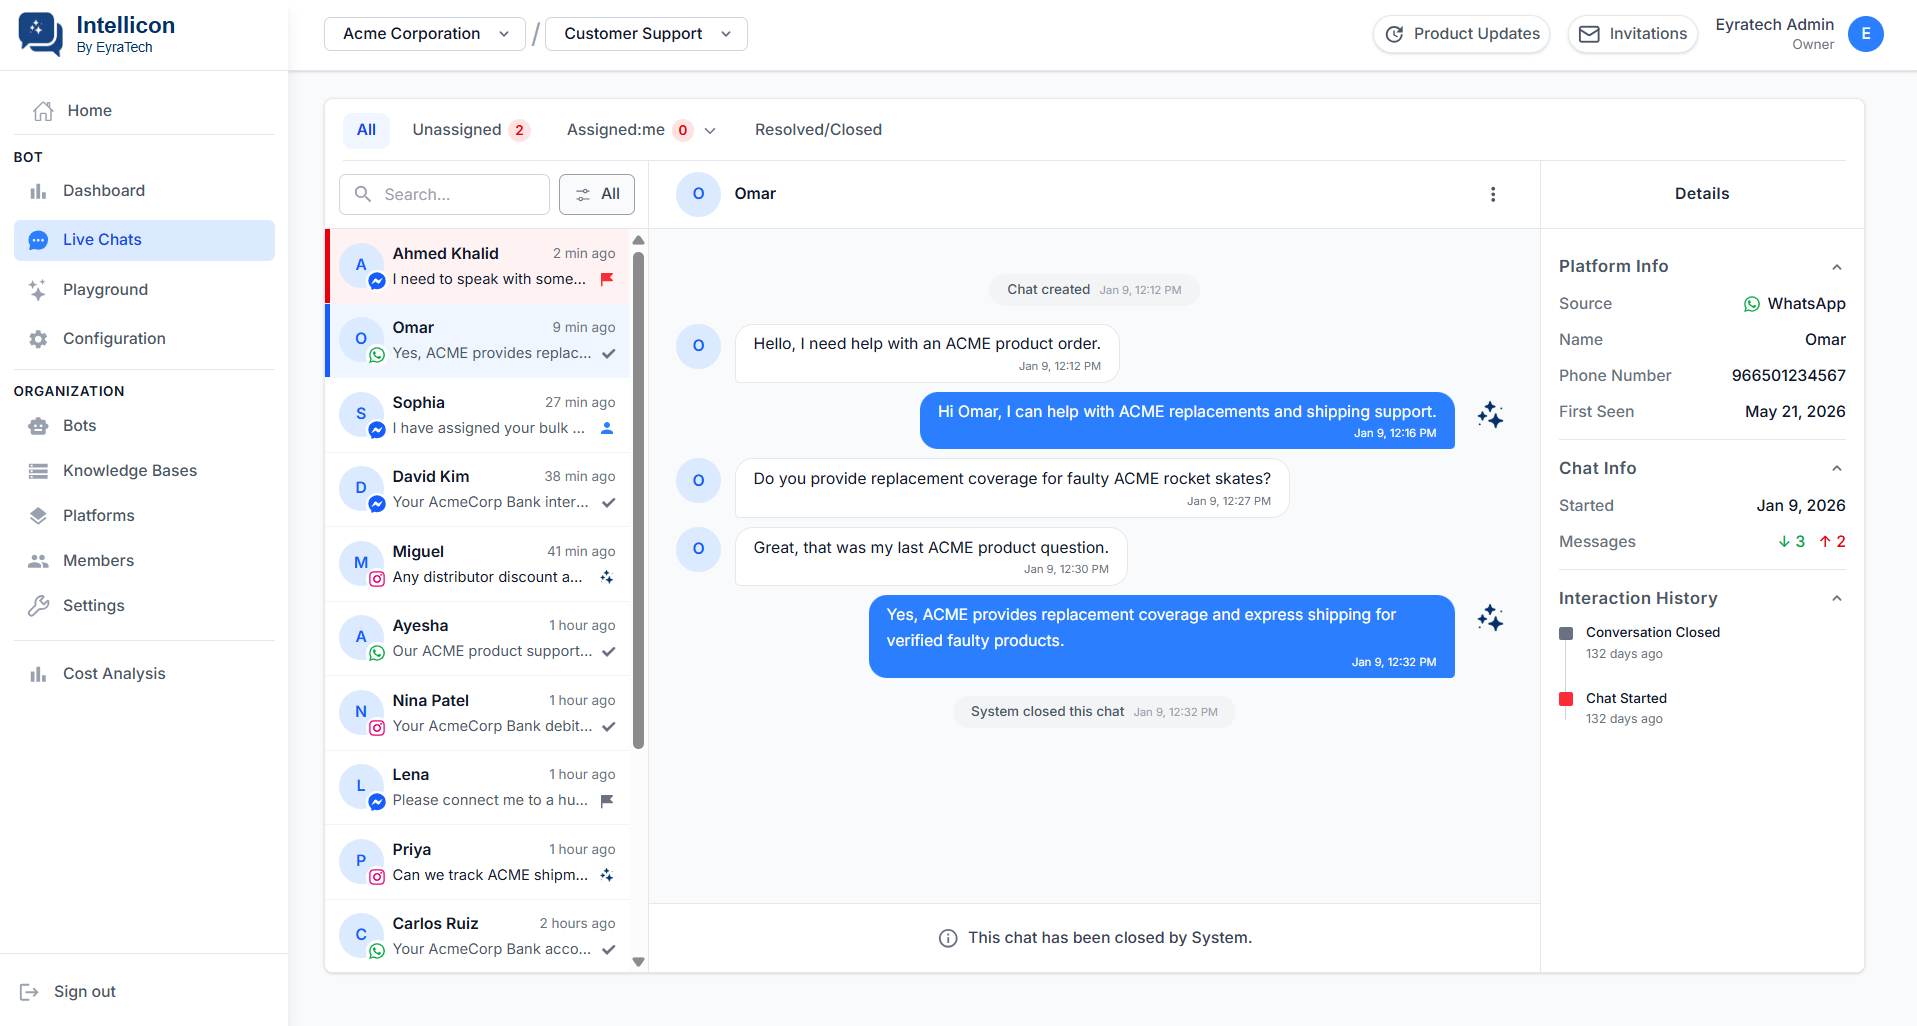Open the Members people icon

tap(38, 561)
